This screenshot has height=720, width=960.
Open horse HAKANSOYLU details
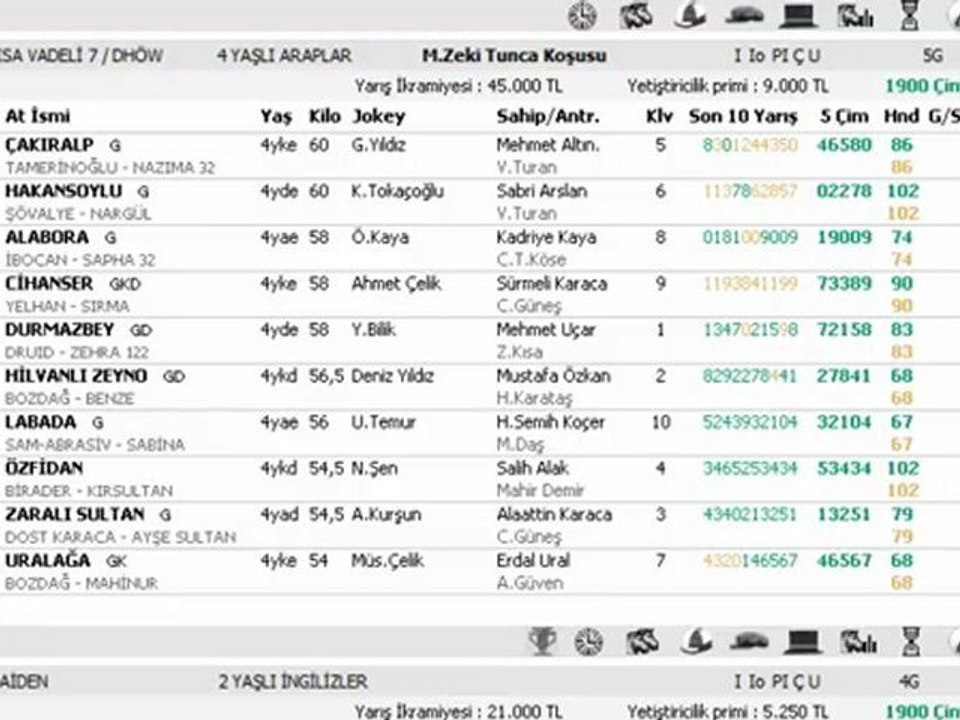[64, 191]
